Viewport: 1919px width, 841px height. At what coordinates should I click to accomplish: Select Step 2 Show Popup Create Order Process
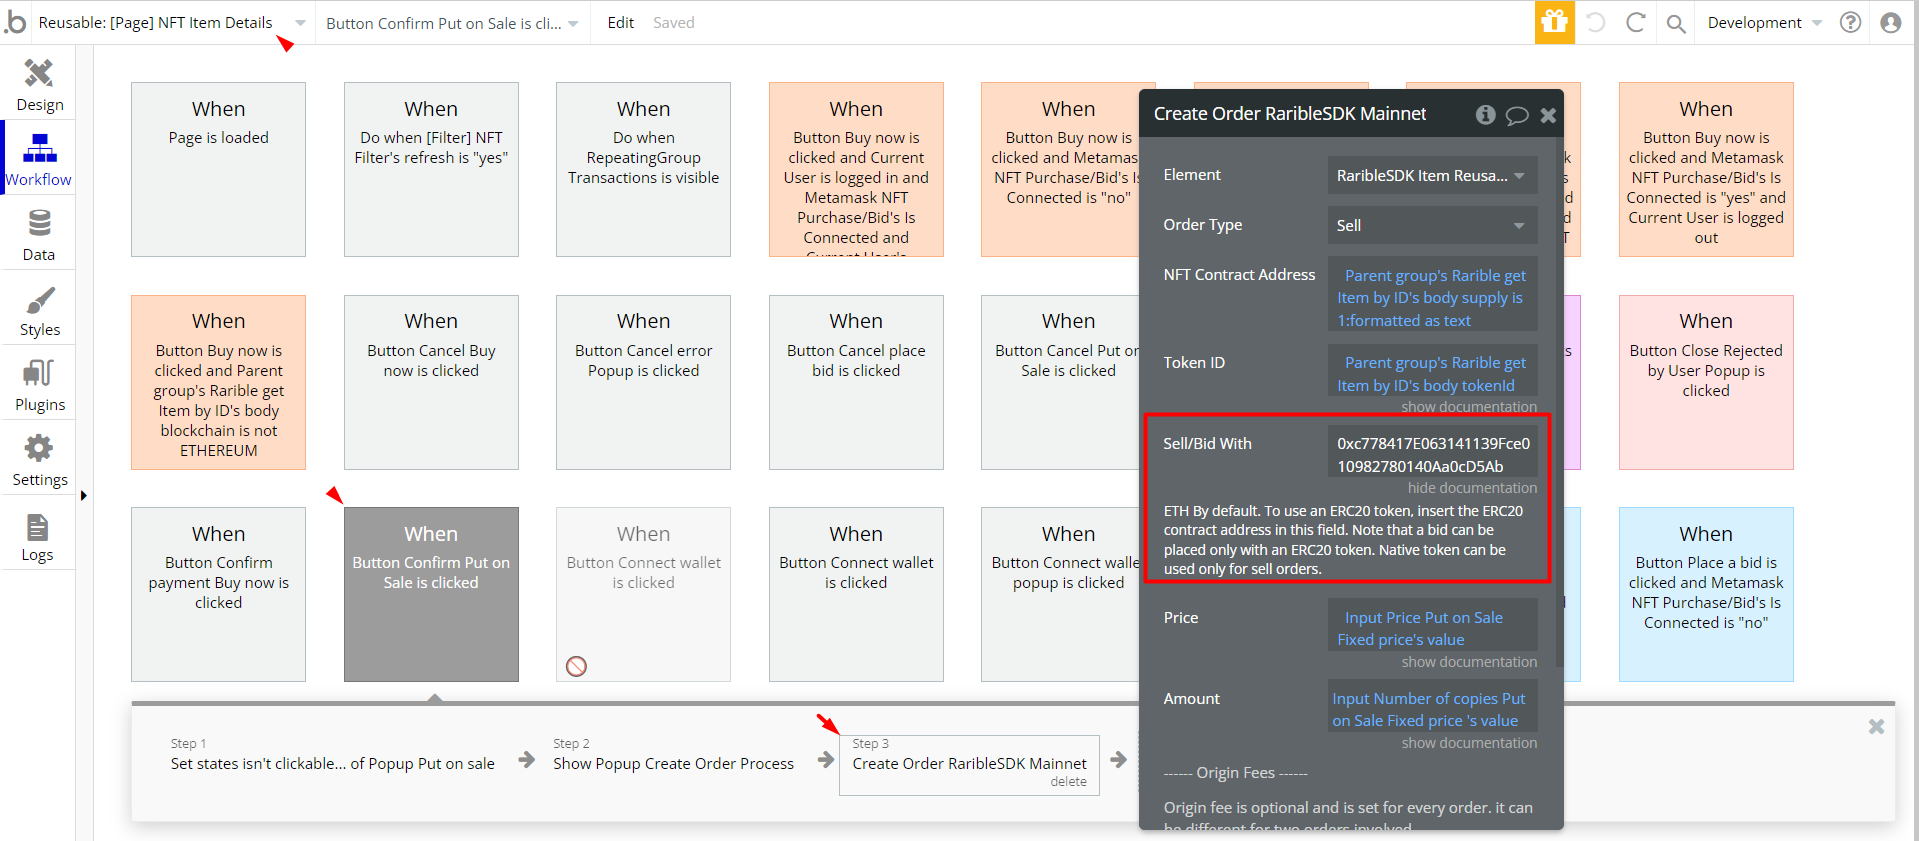click(673, 756)
